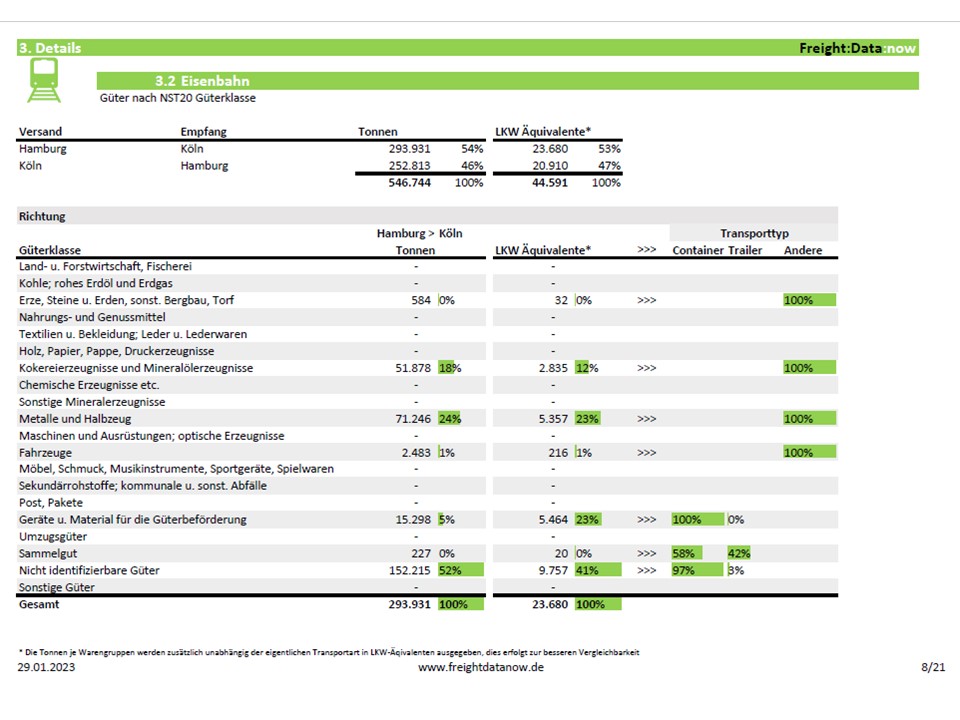Image resolution: width=960 pixels, height=720 pixels.
Task: Click the Freight:Data:now logo
Action: point(857,48)
